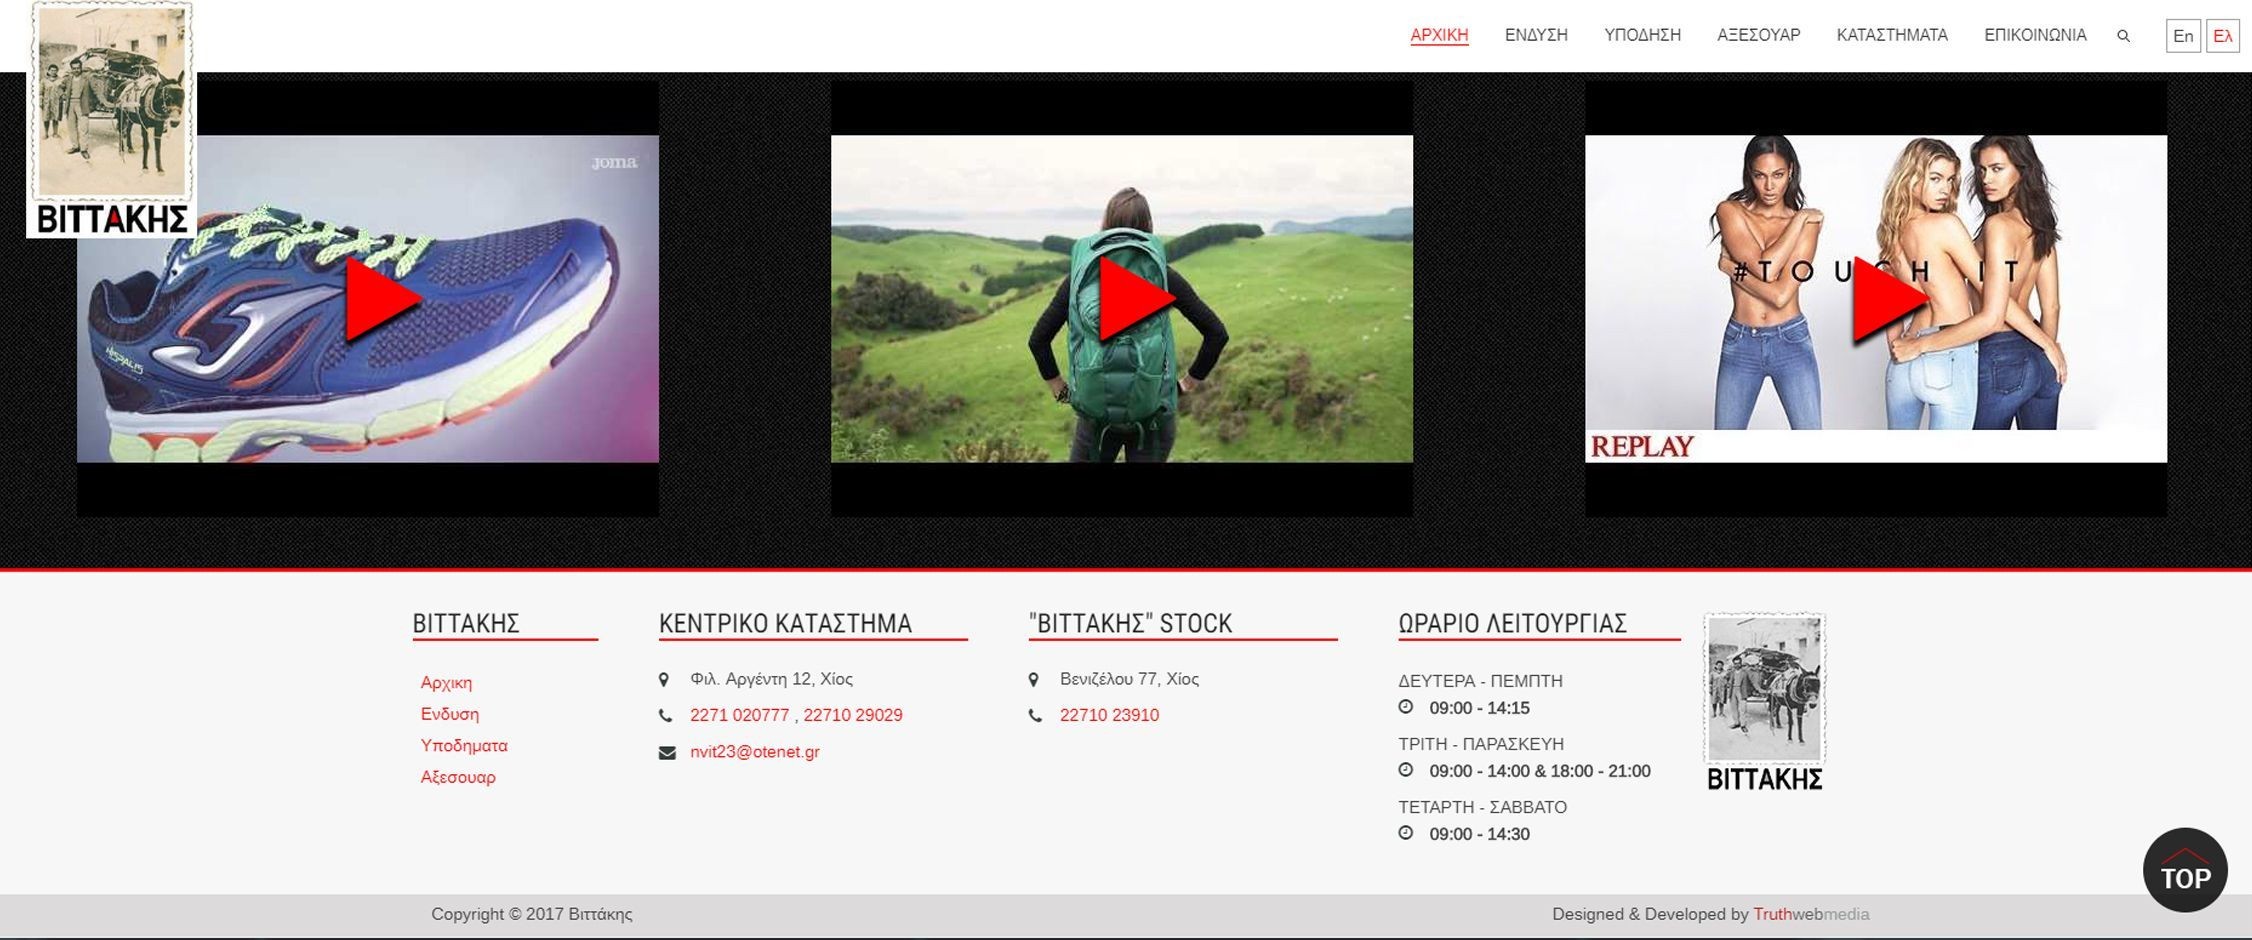The image size is (2252, 940).
Task: Open the ΥΠΟΔΗΣΗ menu
Action: click(1642, 35)
